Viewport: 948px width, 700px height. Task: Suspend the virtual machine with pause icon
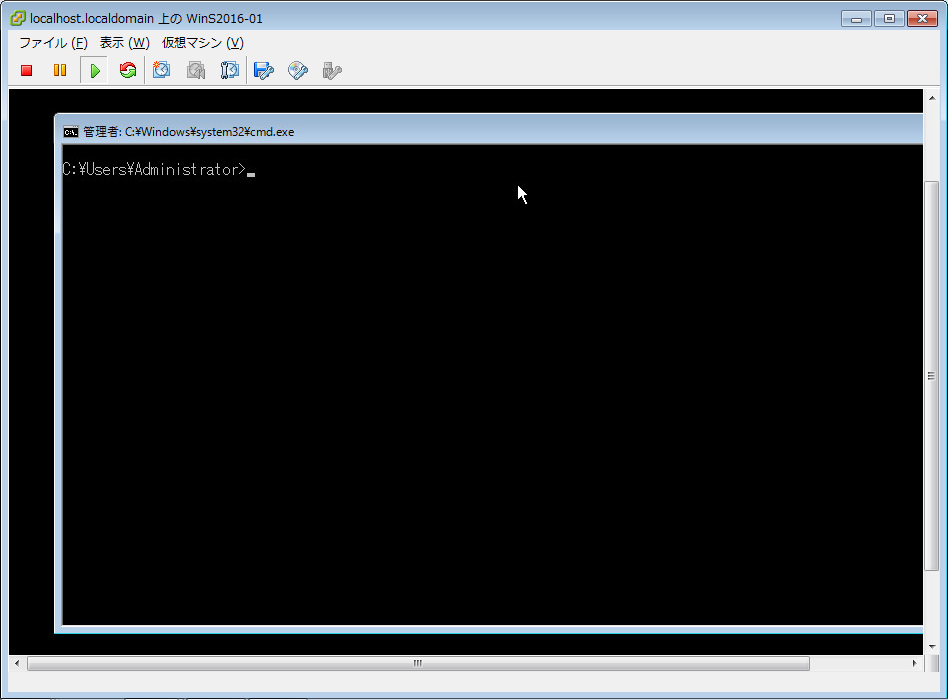tap(60, 71)
